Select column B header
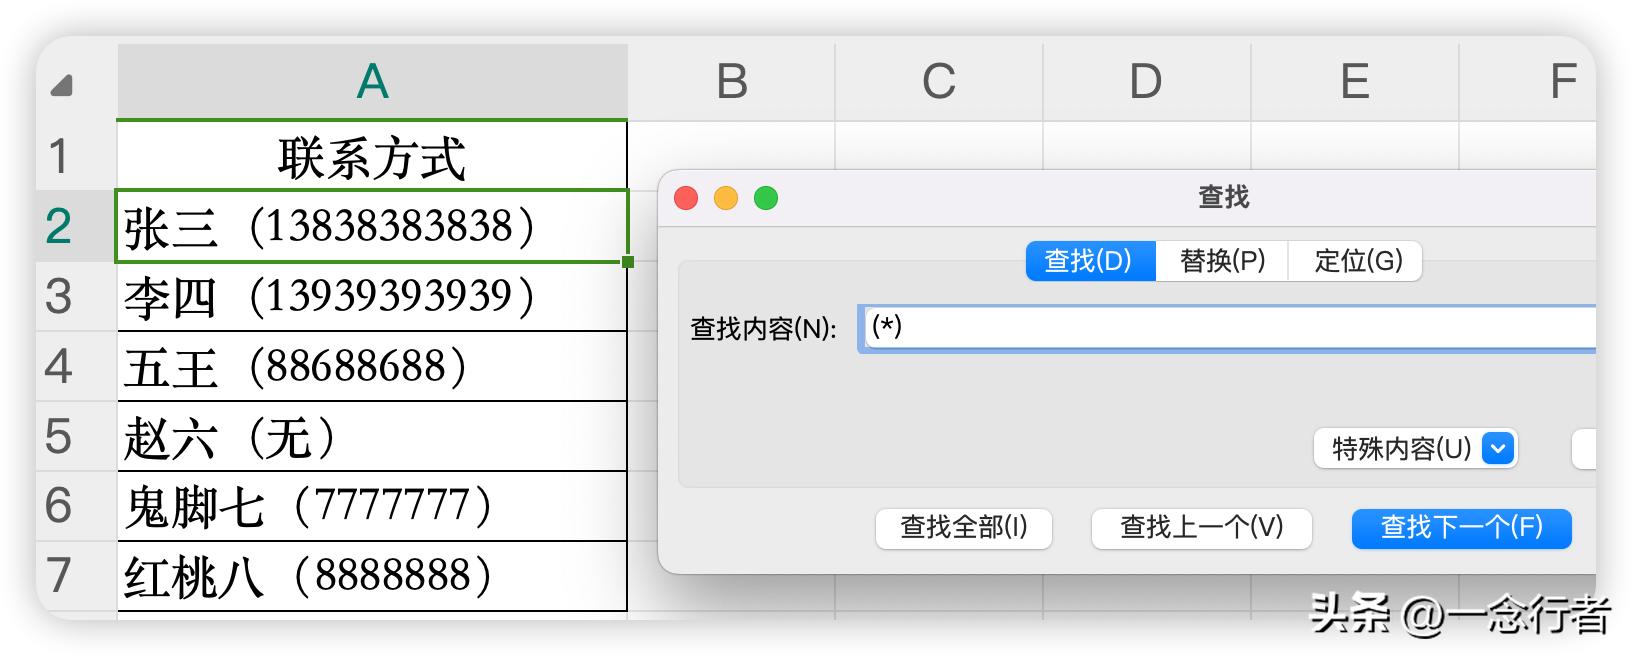Screen dimensions: 1632x656 click(x=731, y=81)
